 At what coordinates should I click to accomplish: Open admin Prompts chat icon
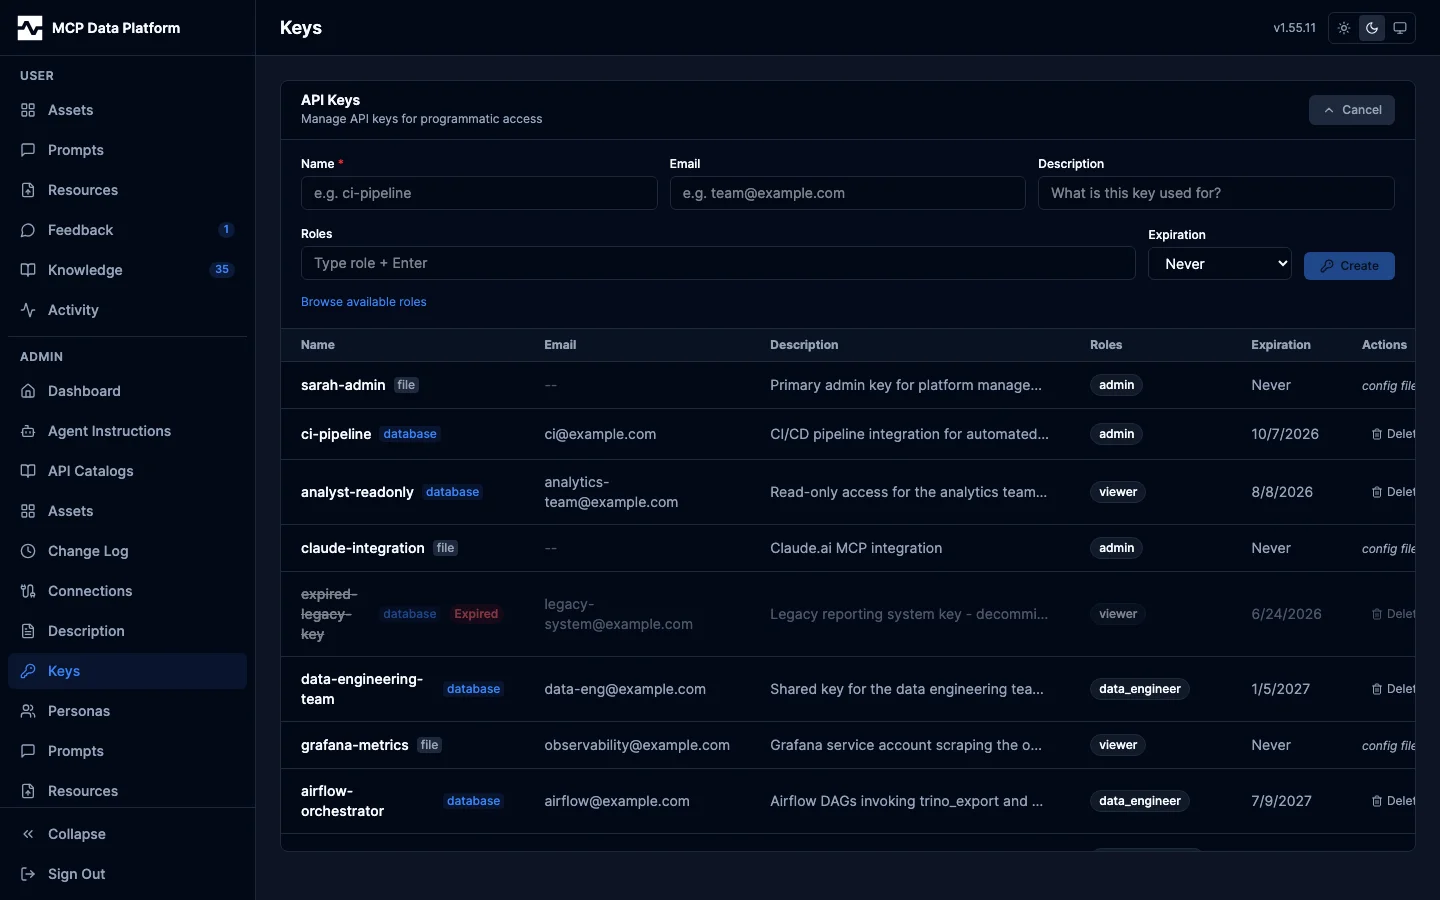pyautogui.click(x=28, y=751)
